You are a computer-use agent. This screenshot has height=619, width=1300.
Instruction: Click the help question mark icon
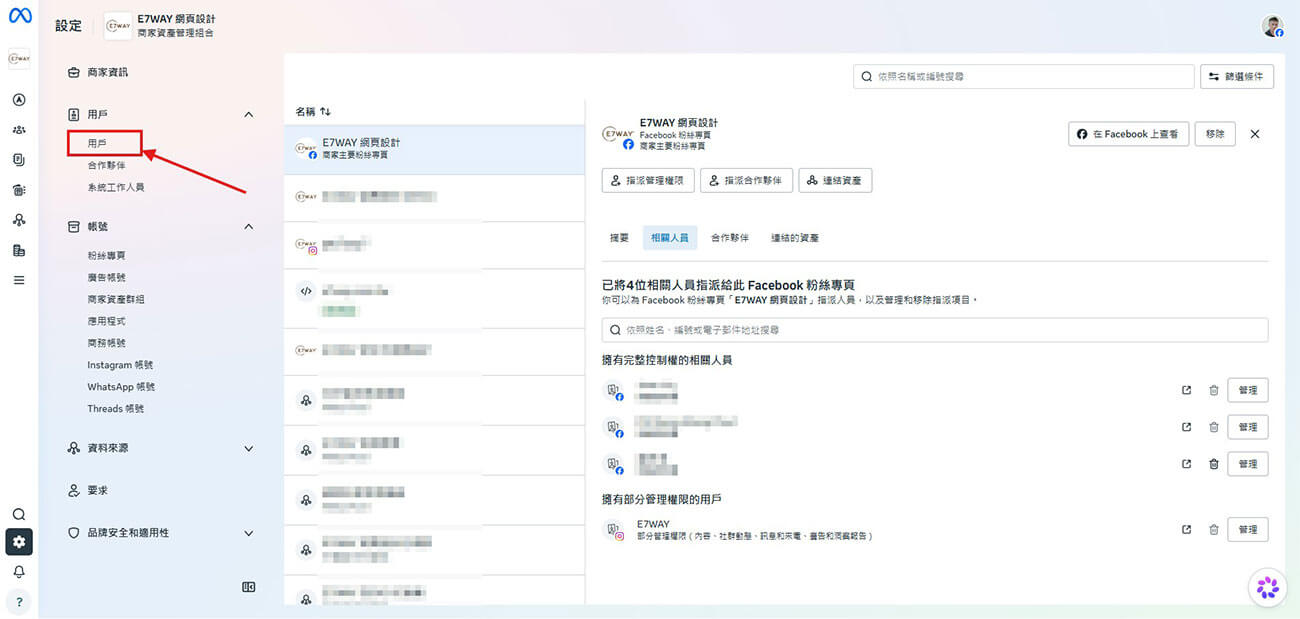tap(19, 602)
